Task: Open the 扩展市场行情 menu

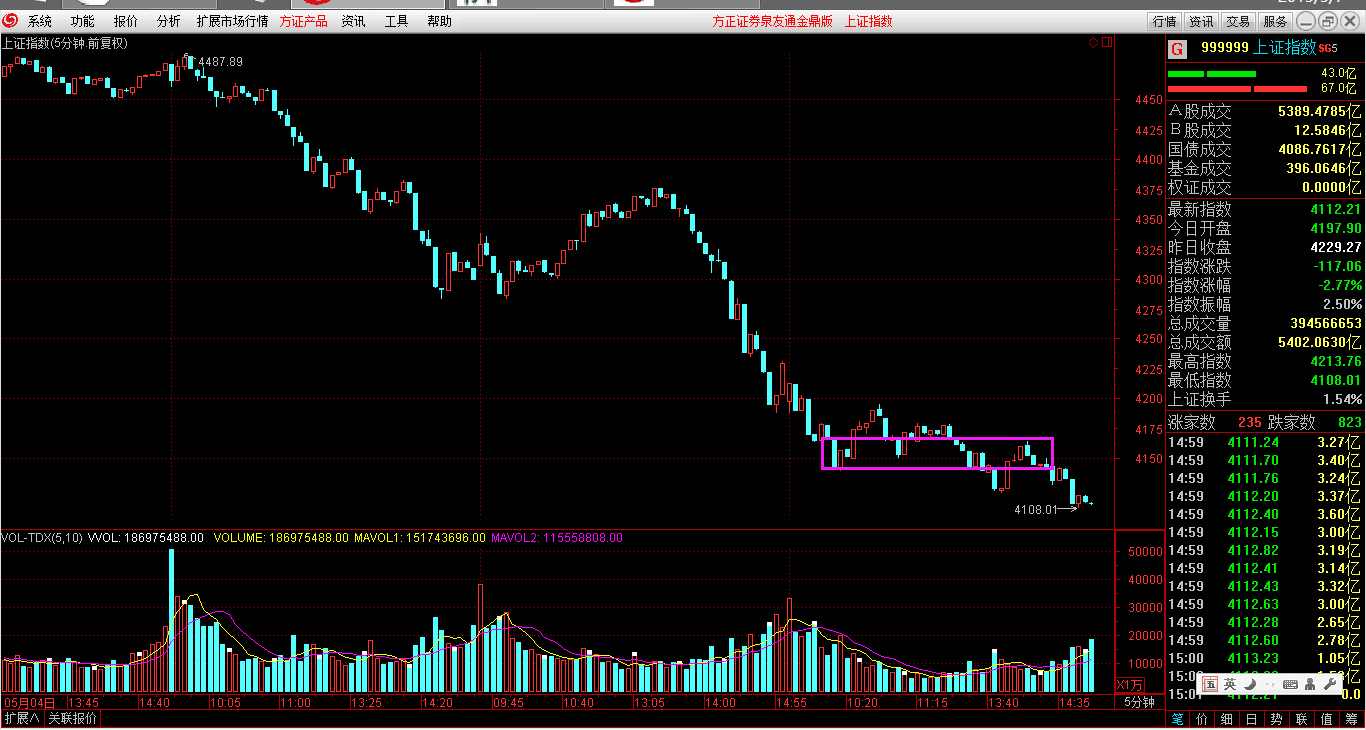Action: pyautogui.click(x=232, y=21)
